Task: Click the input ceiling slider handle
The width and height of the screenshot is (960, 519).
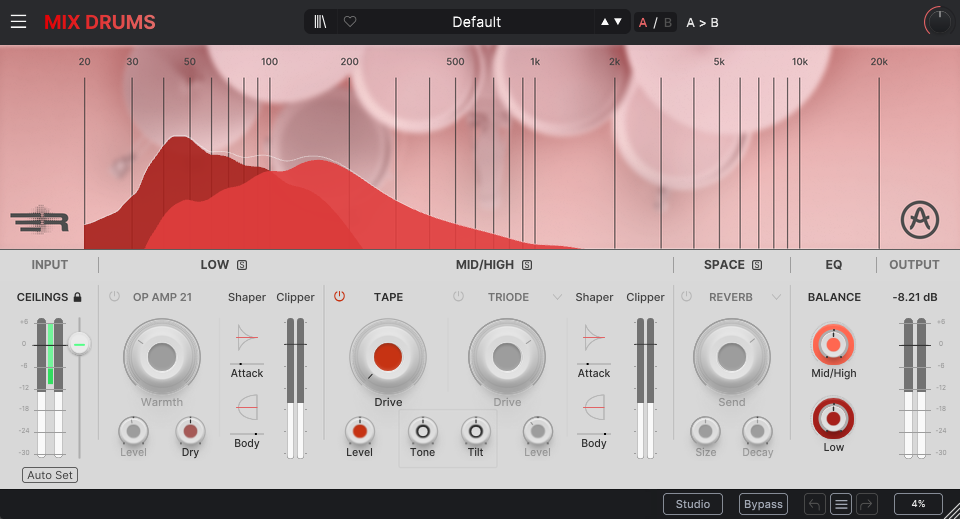Action: [79, 344]
